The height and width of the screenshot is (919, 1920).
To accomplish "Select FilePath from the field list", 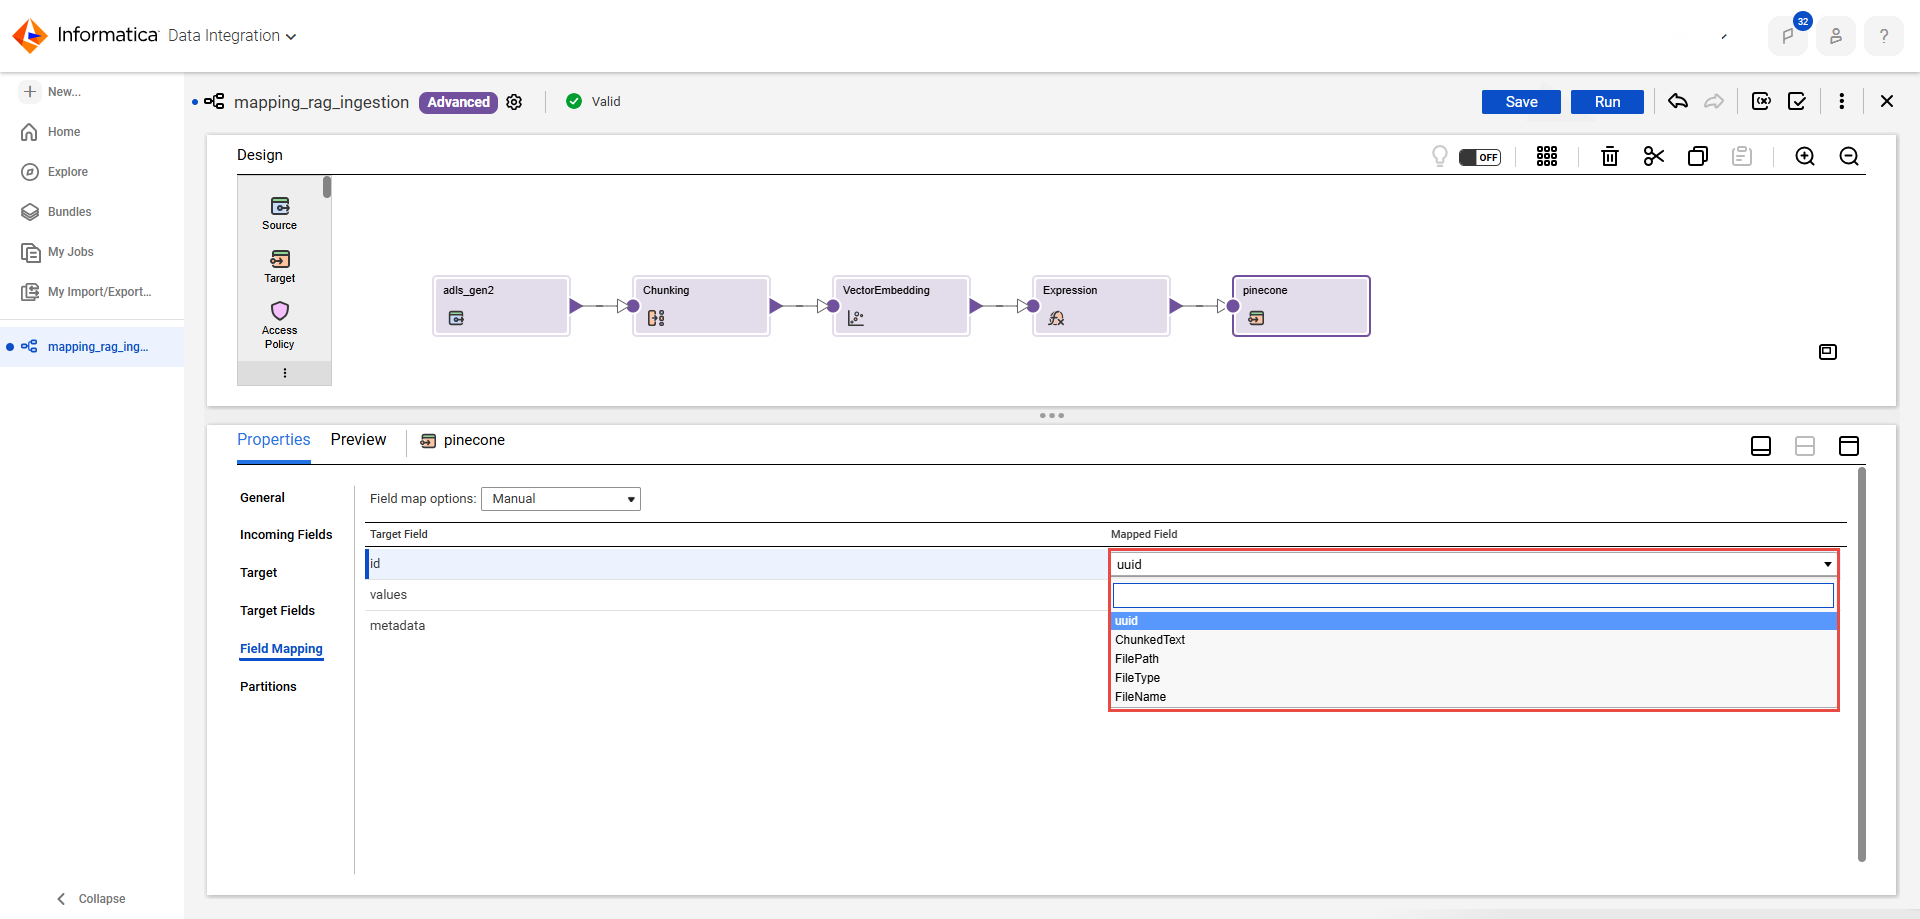I will [x=1474, y=659].
